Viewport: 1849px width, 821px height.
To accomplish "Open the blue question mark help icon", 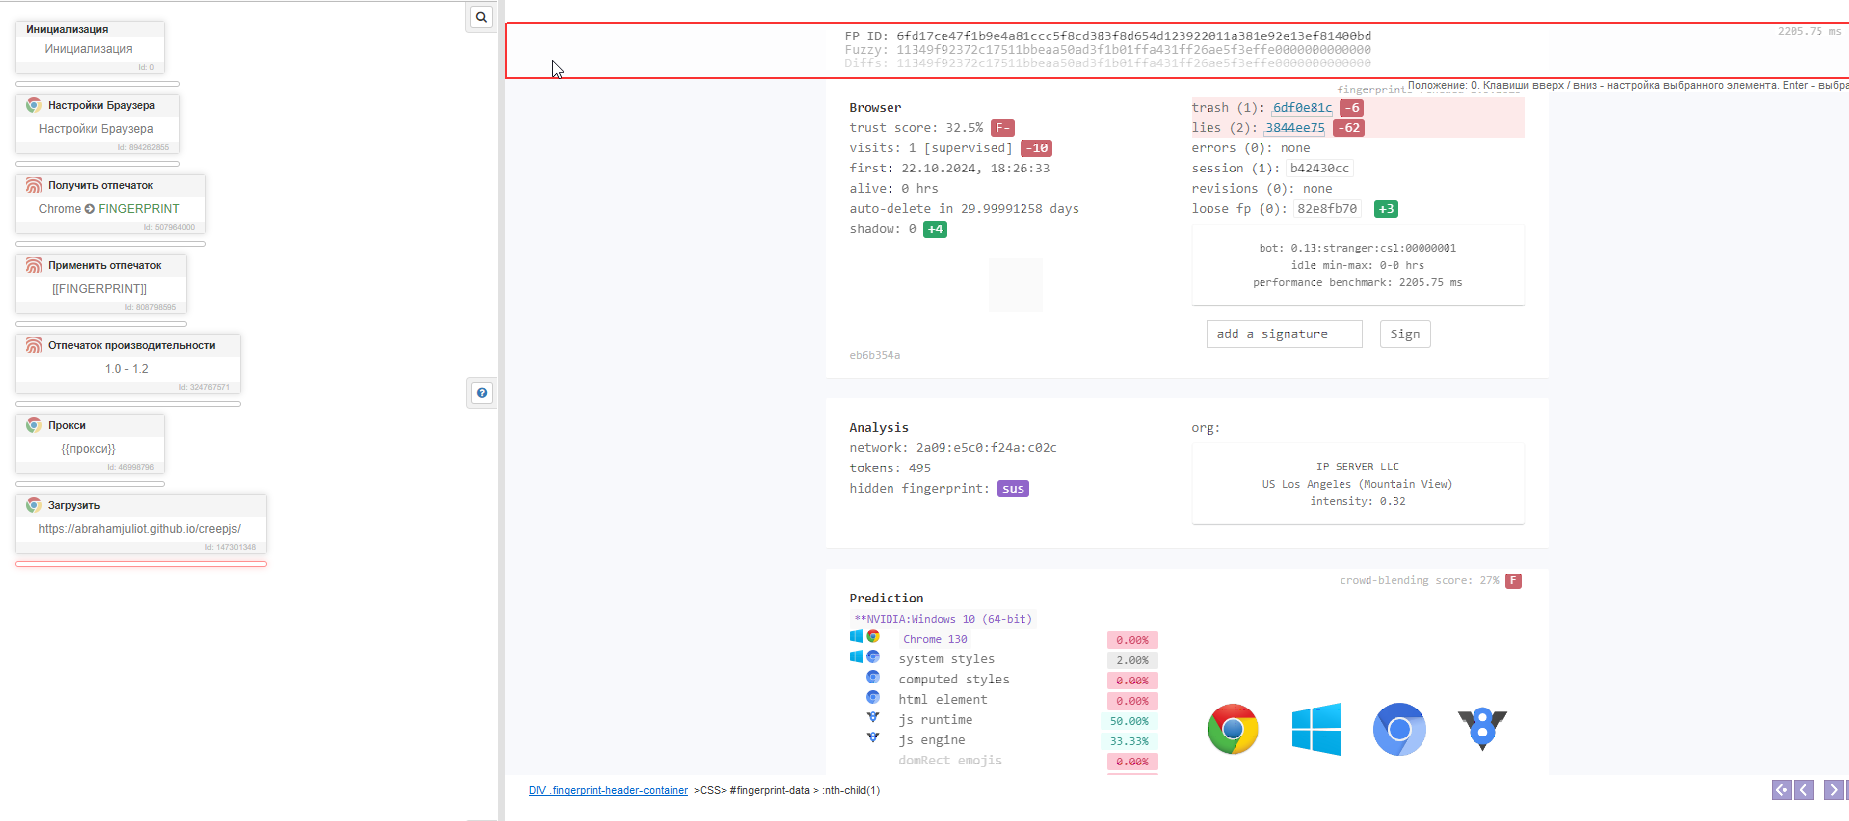I will pyautogui.click(x=482, y=393).
